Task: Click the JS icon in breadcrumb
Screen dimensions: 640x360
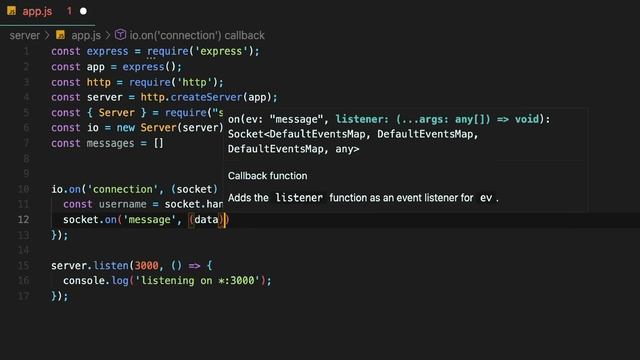Action: (x=60, y=35)
